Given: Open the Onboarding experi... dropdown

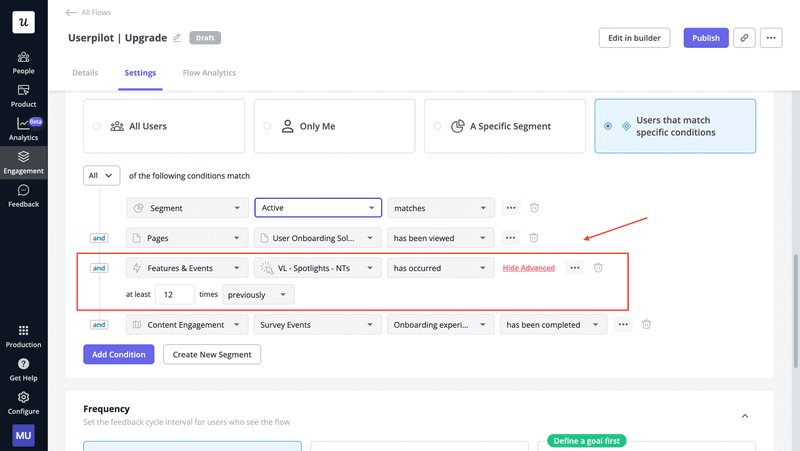Looking at the screenshot, I should [x=441, y=324].
